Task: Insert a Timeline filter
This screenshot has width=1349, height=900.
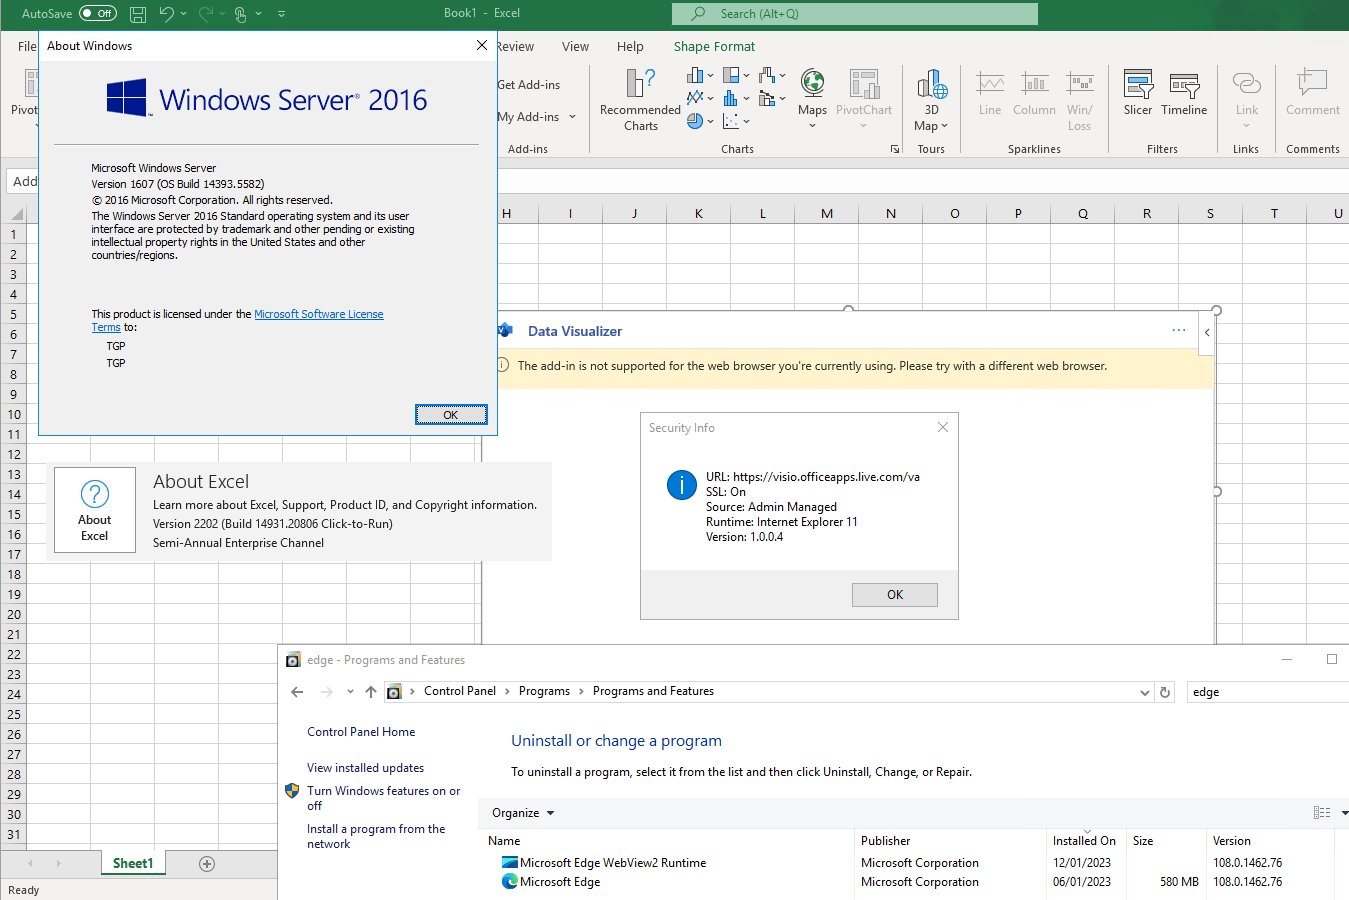Action: point(1184,95)
